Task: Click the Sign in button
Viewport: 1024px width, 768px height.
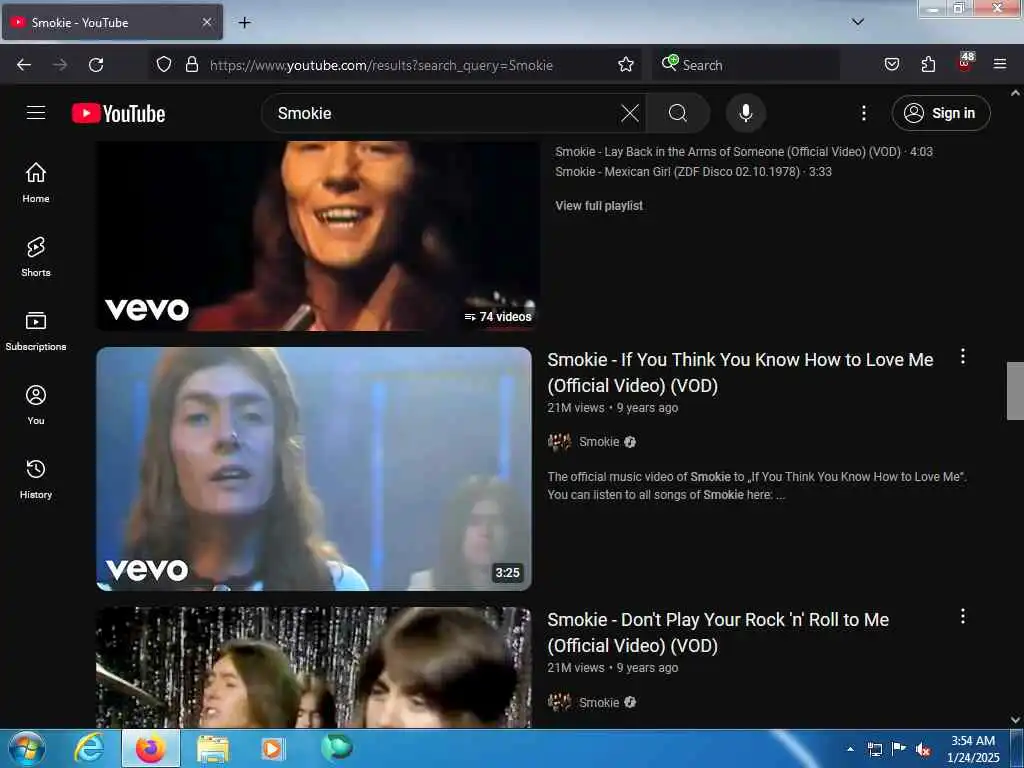Action: click(x=940, y=113)
